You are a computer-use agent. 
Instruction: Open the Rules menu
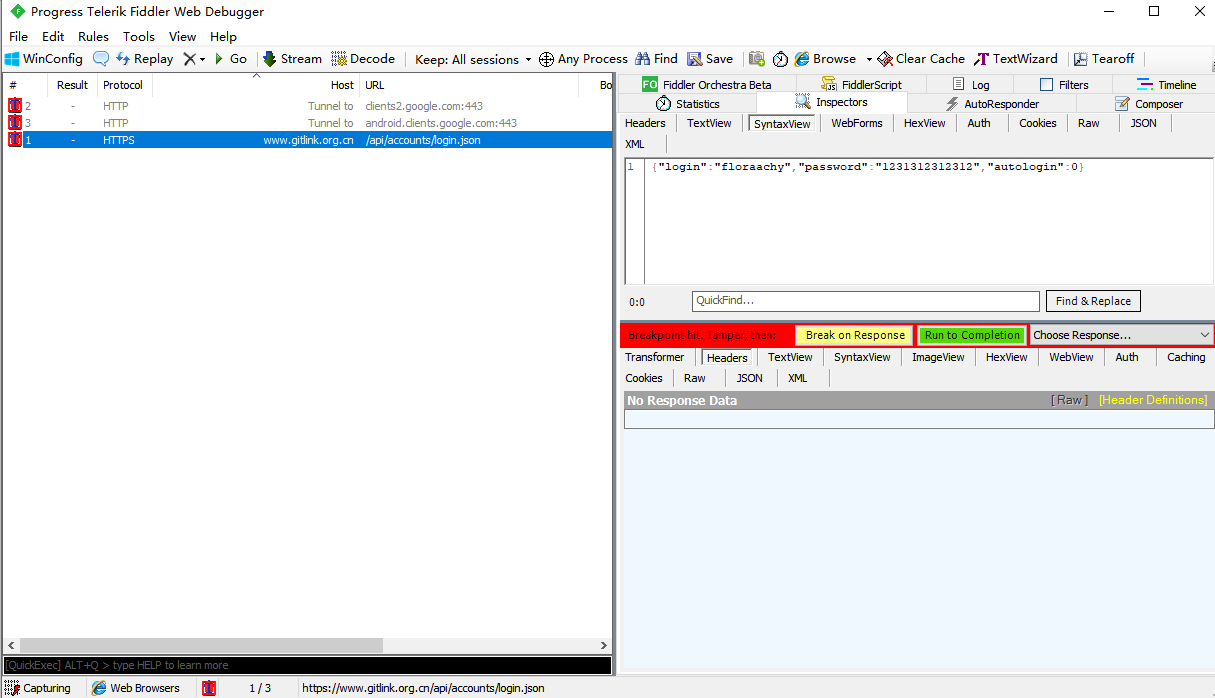click(x=94, y=36)
